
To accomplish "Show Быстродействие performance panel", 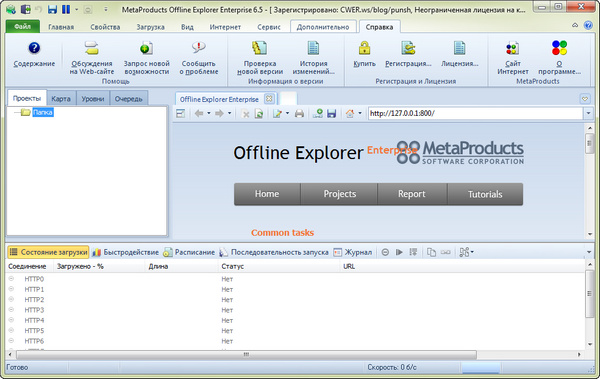I will (126, 252).
